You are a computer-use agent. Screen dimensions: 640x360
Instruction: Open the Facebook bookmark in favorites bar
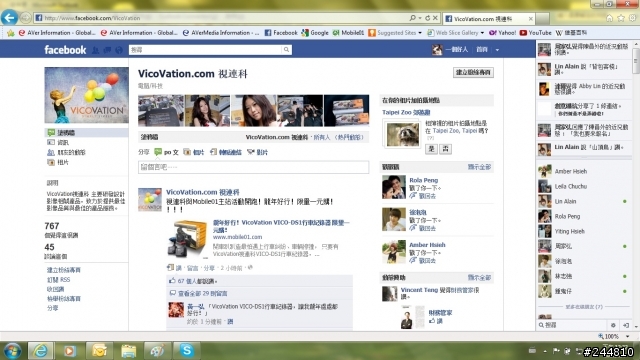pyautogui.click(x=281, y=33)
